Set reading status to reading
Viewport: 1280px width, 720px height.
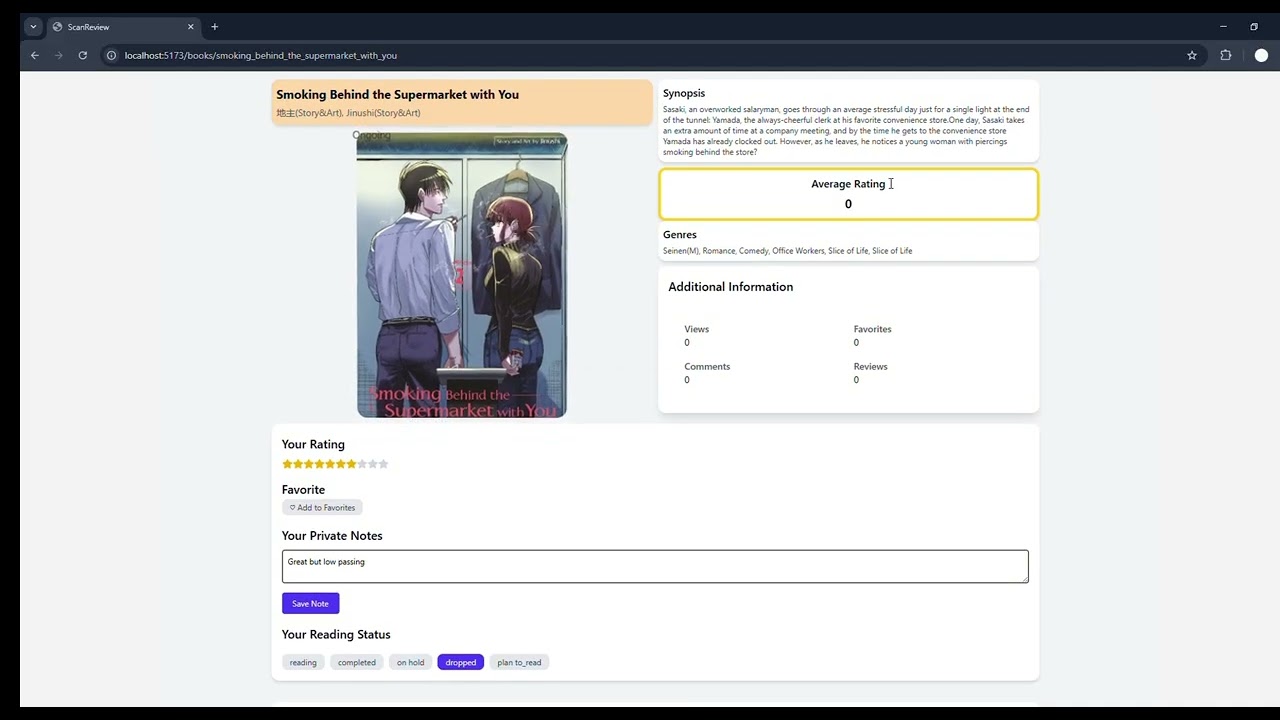(303, 662)
